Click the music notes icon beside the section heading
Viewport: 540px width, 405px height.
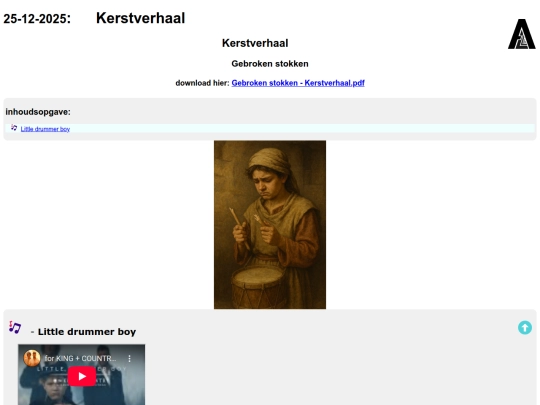point(15,327)
